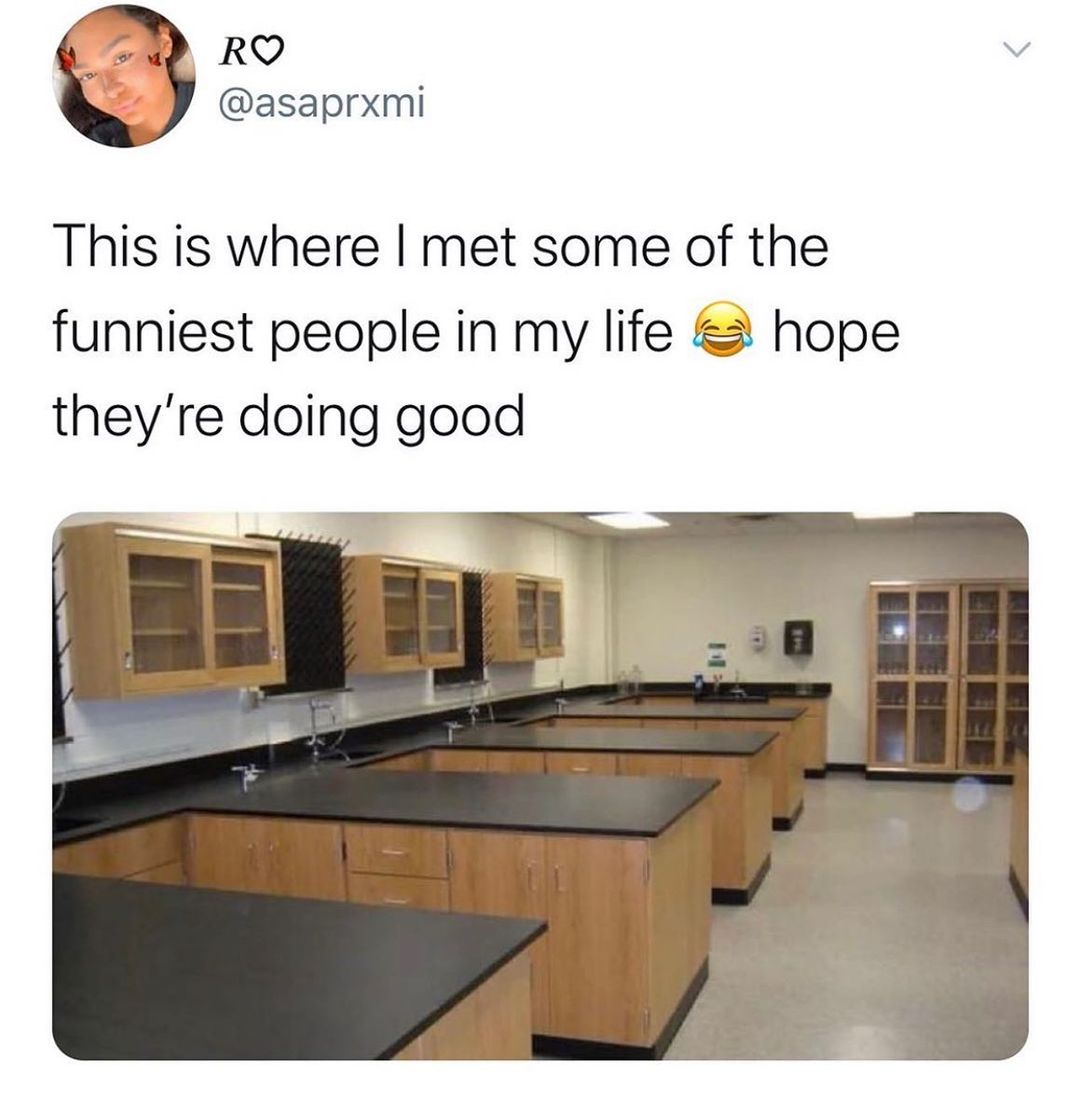1080x1114 pixels.
Task: Click the word "hope" after the emoji
Action: click(836, 332)
